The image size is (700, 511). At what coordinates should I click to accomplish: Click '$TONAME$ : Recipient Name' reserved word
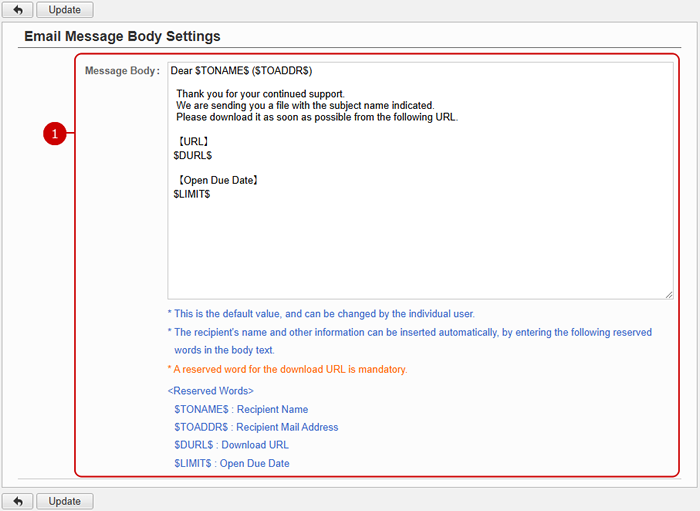click(241, 409)
